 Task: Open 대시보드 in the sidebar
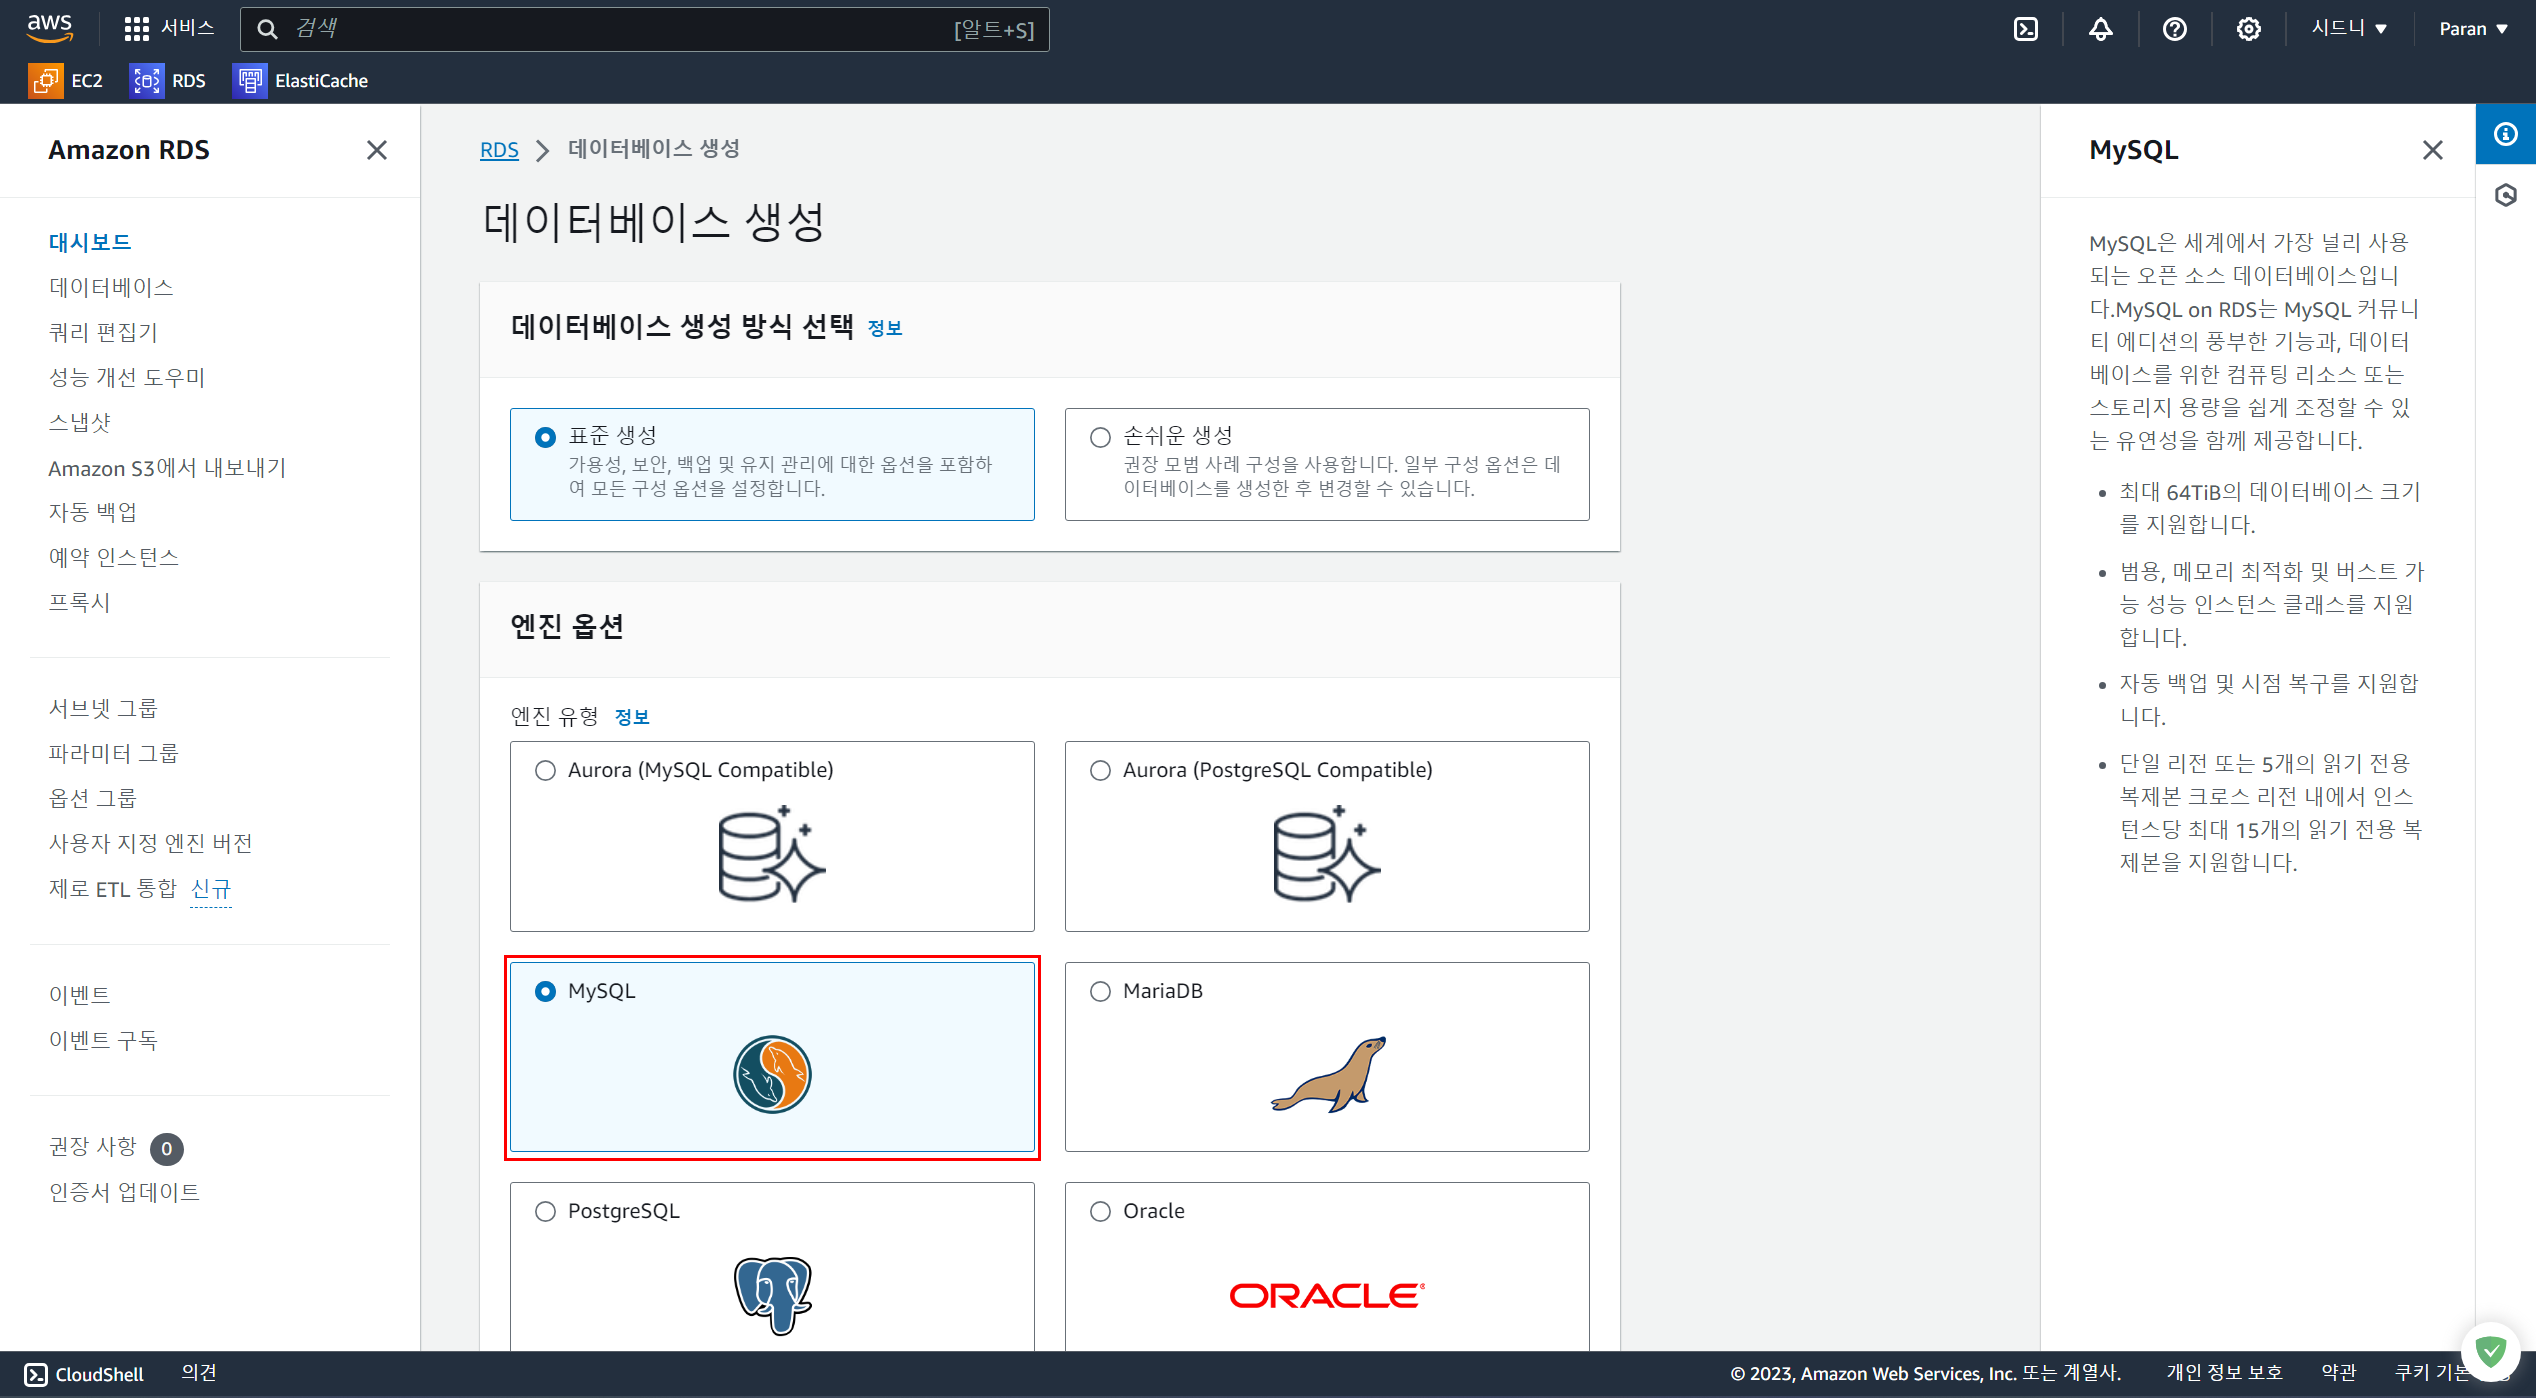[x=90, y=242]
